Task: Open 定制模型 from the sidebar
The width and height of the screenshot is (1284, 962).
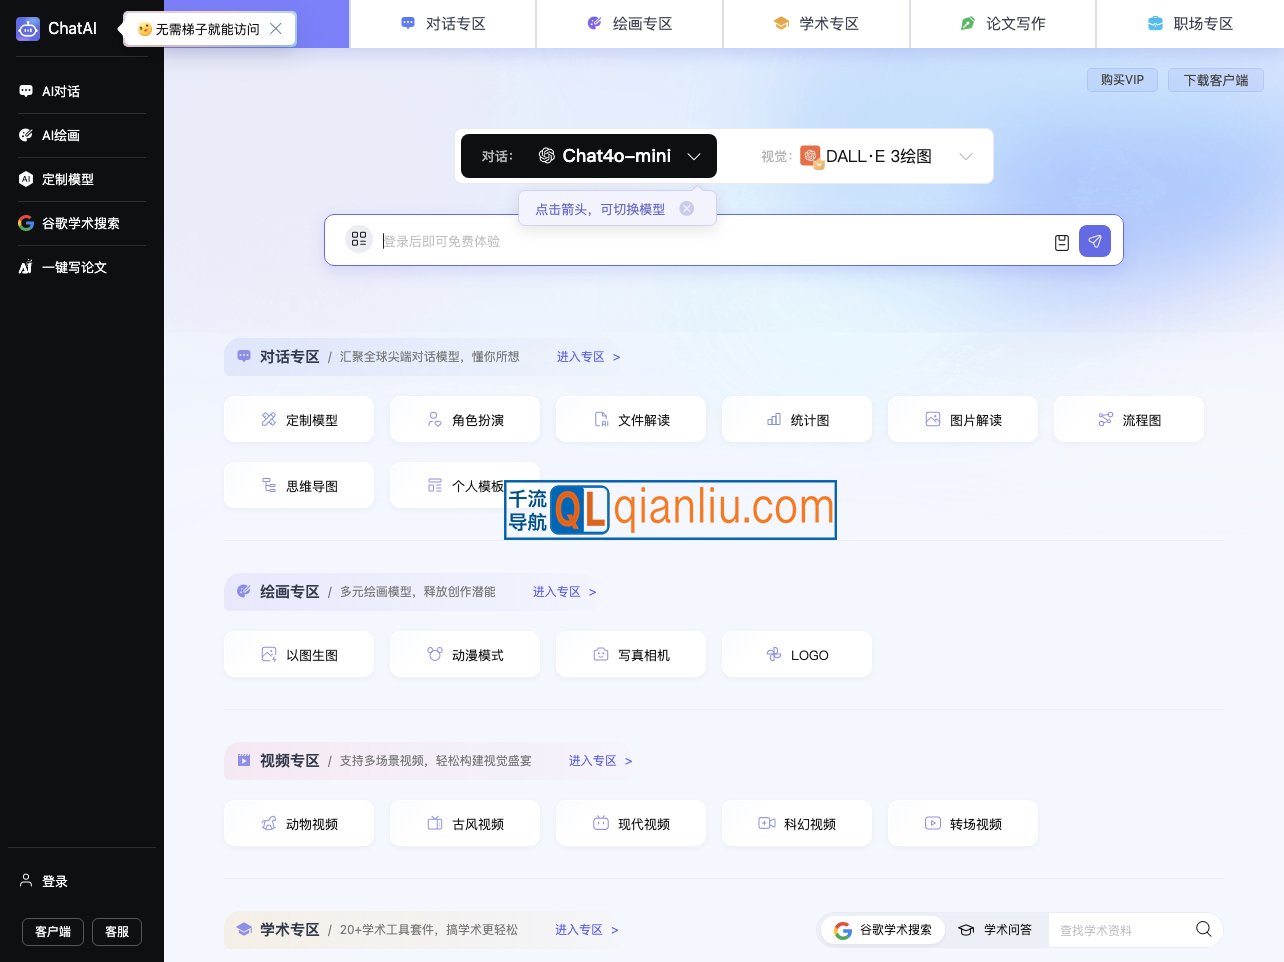Action: (x=65, y=179)
